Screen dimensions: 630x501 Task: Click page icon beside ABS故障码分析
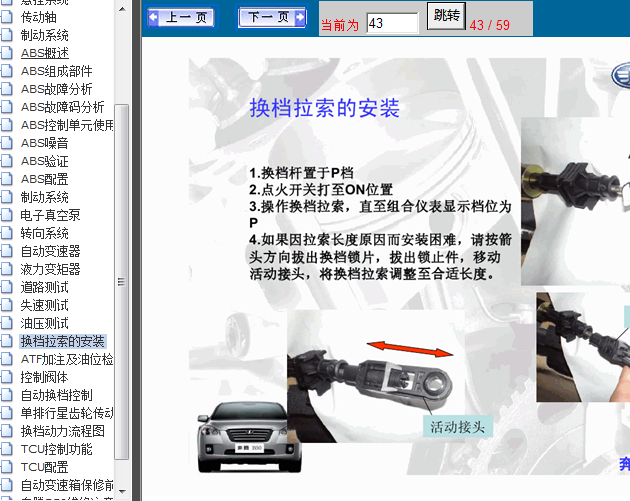(x=6, y=107)
